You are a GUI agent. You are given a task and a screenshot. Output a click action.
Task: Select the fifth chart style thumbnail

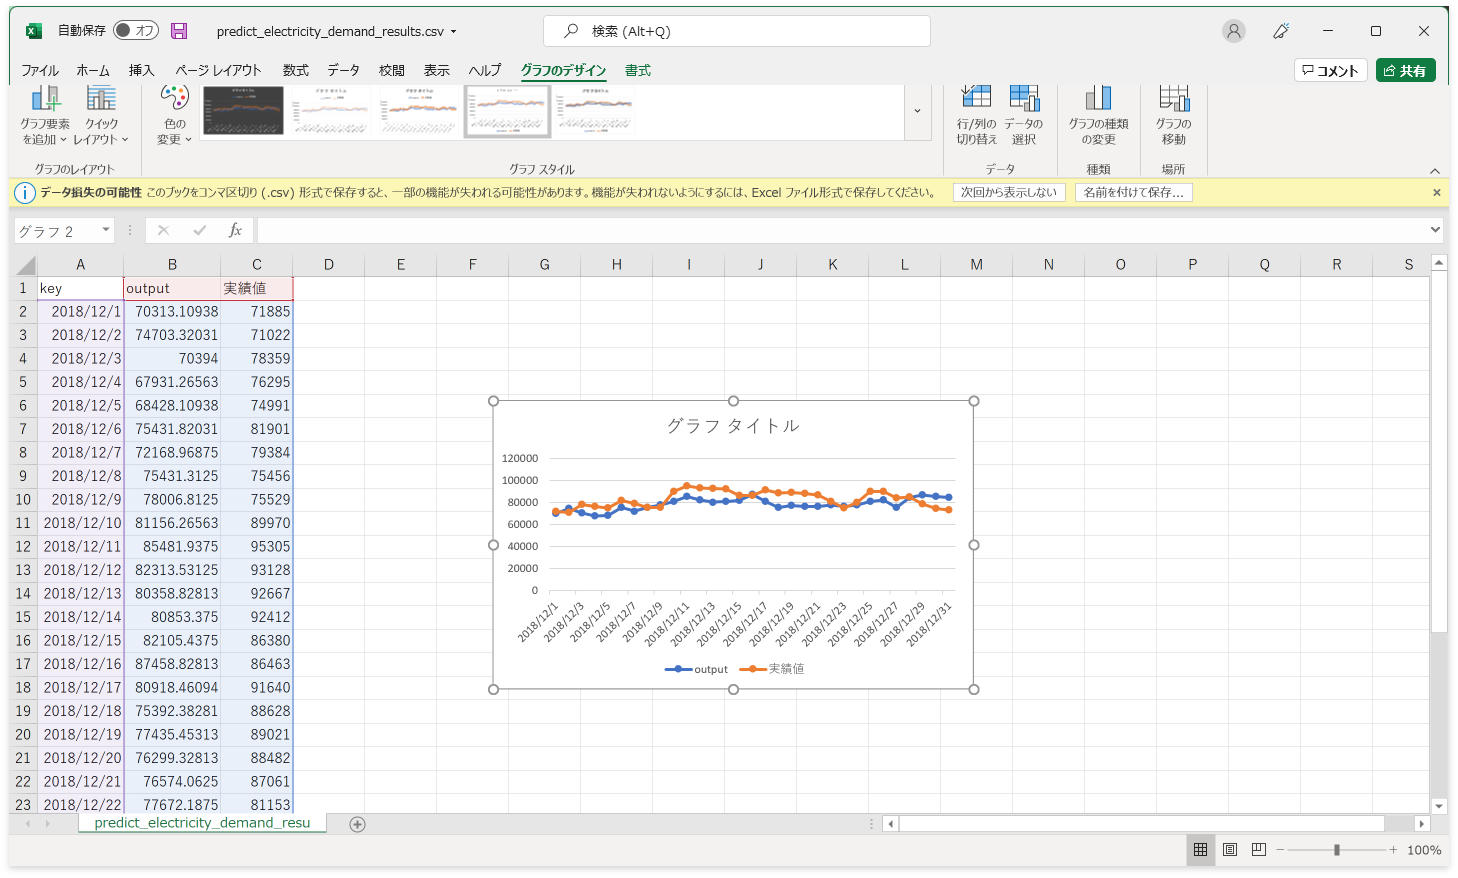pyautogui.click(x=595, y=110)
